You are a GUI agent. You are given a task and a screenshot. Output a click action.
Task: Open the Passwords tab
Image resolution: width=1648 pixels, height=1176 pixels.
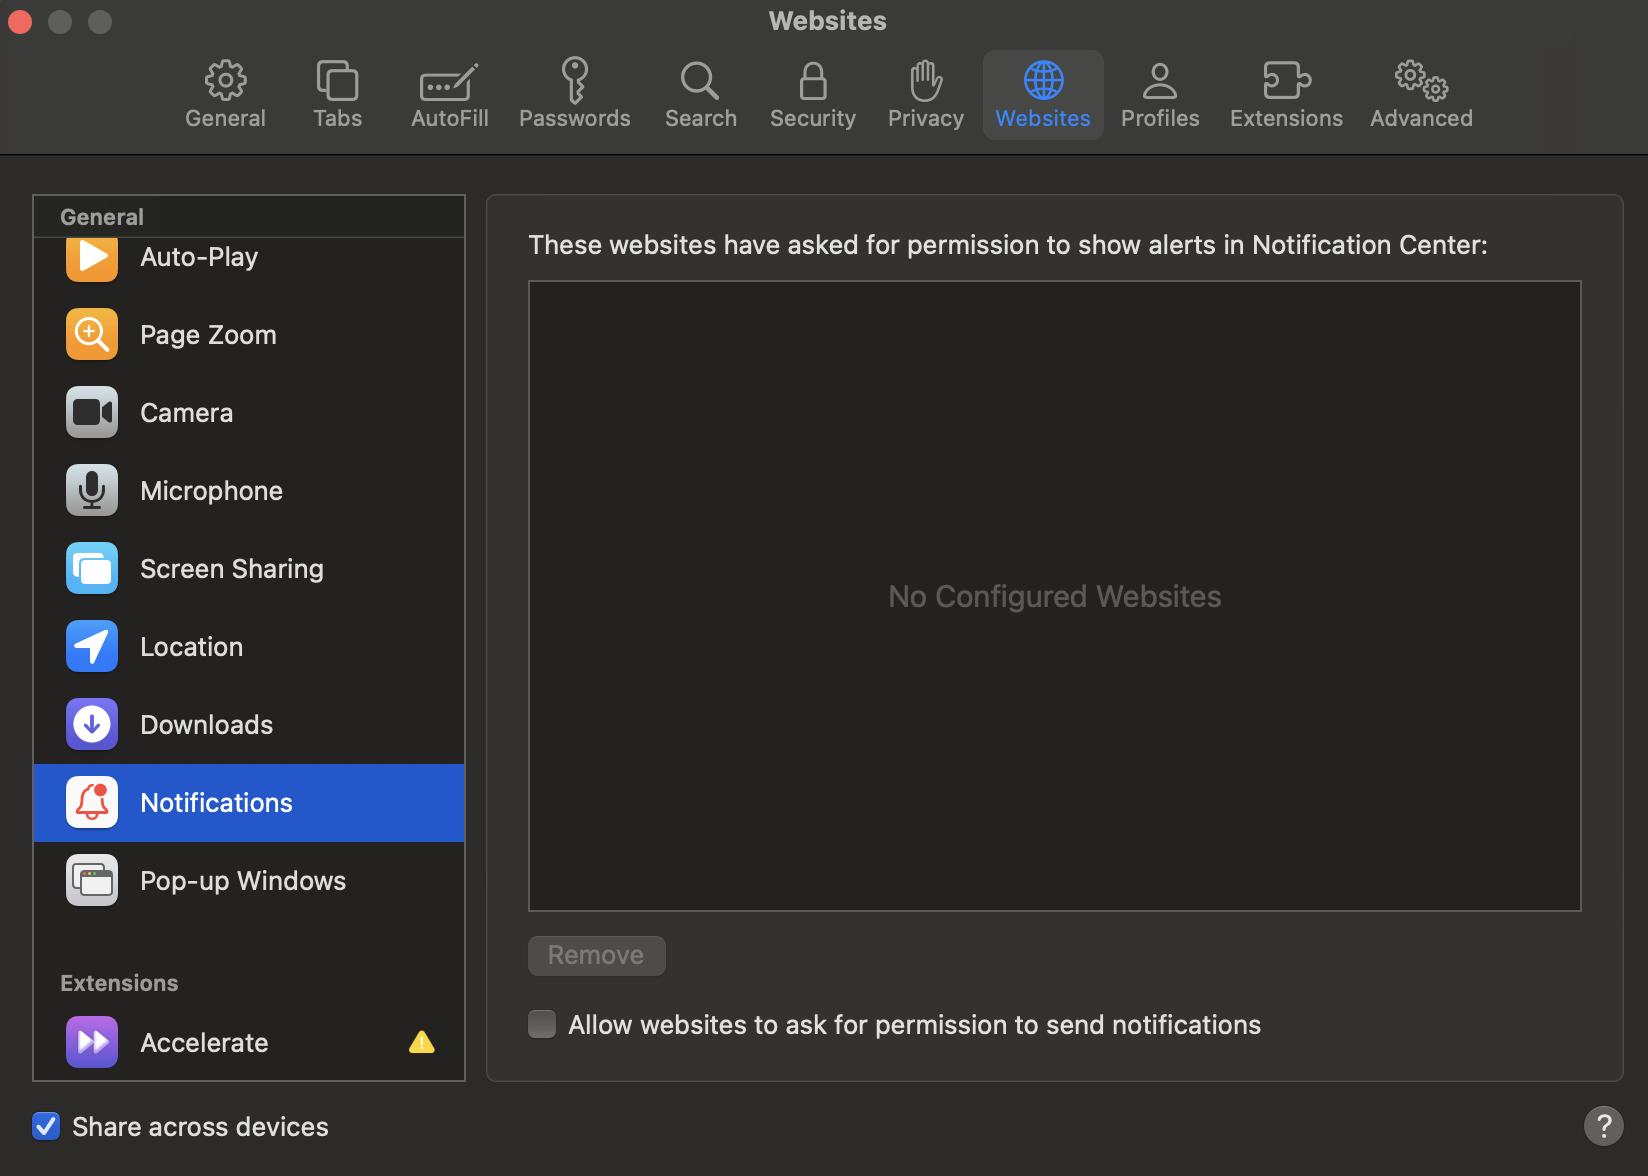(574, 95)
